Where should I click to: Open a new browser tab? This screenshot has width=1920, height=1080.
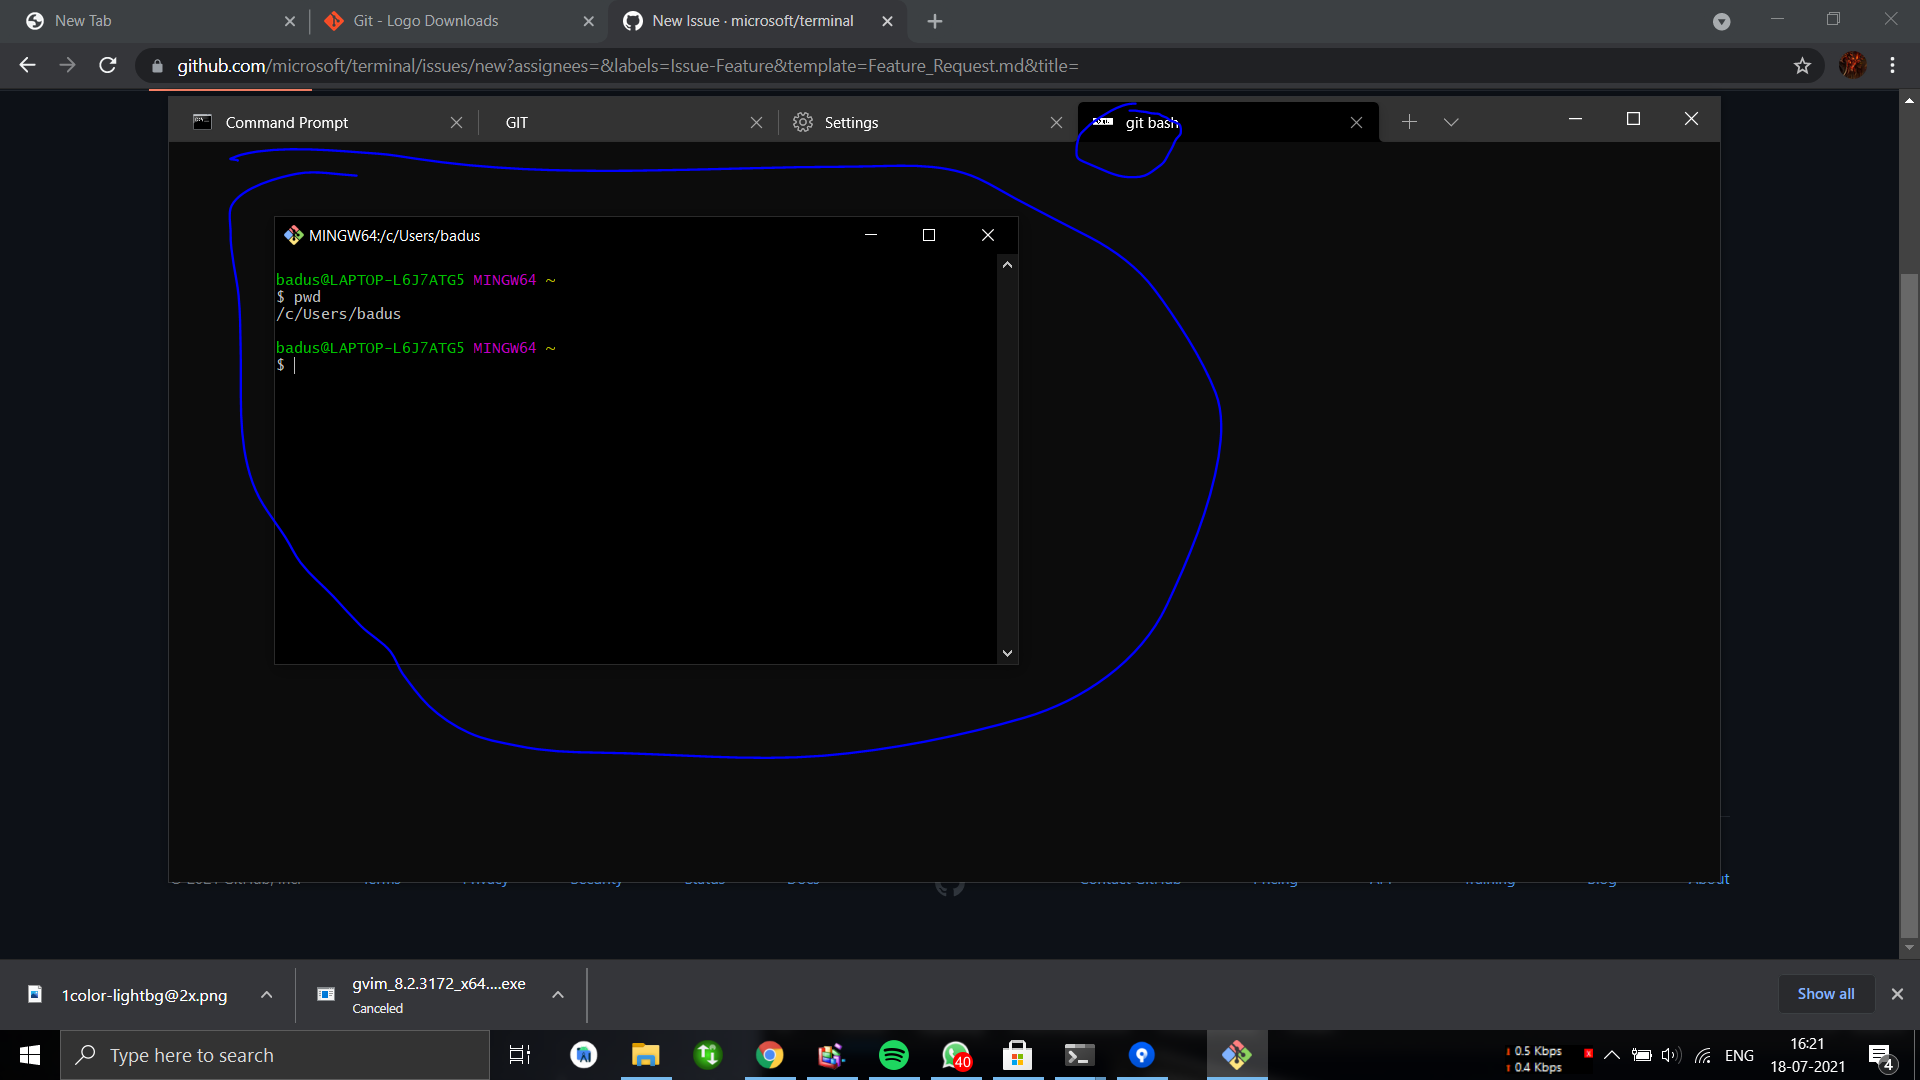[935, 21]
